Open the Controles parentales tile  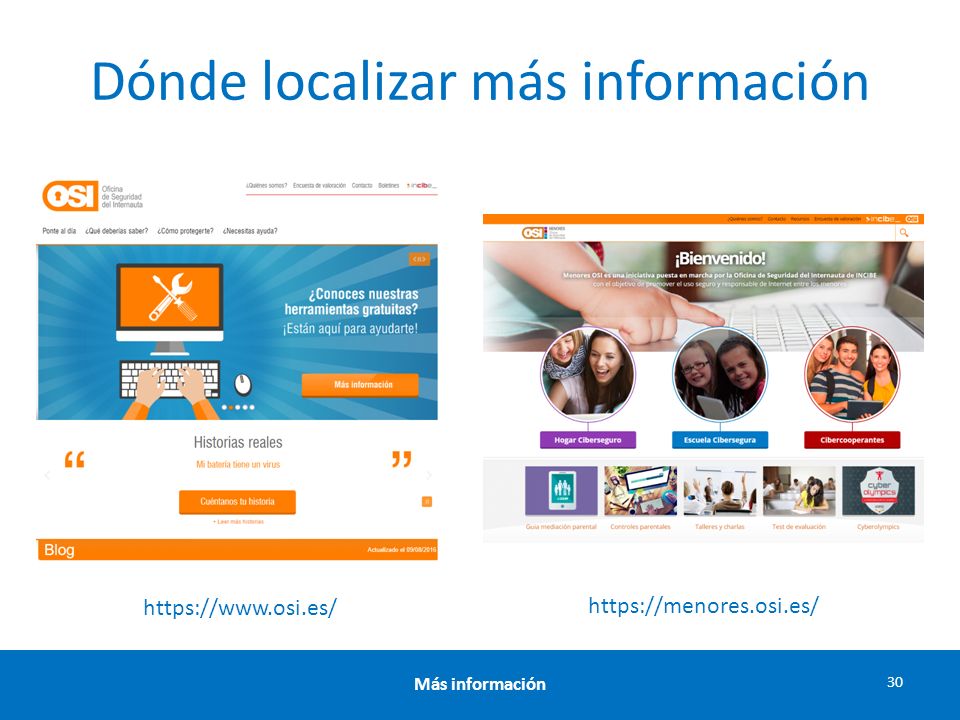[640, 498]
